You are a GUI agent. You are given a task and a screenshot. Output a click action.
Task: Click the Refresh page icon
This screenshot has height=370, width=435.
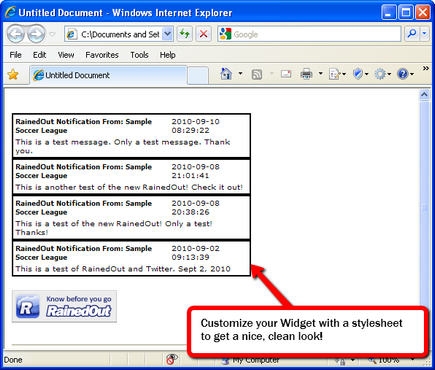pos(184,34)
